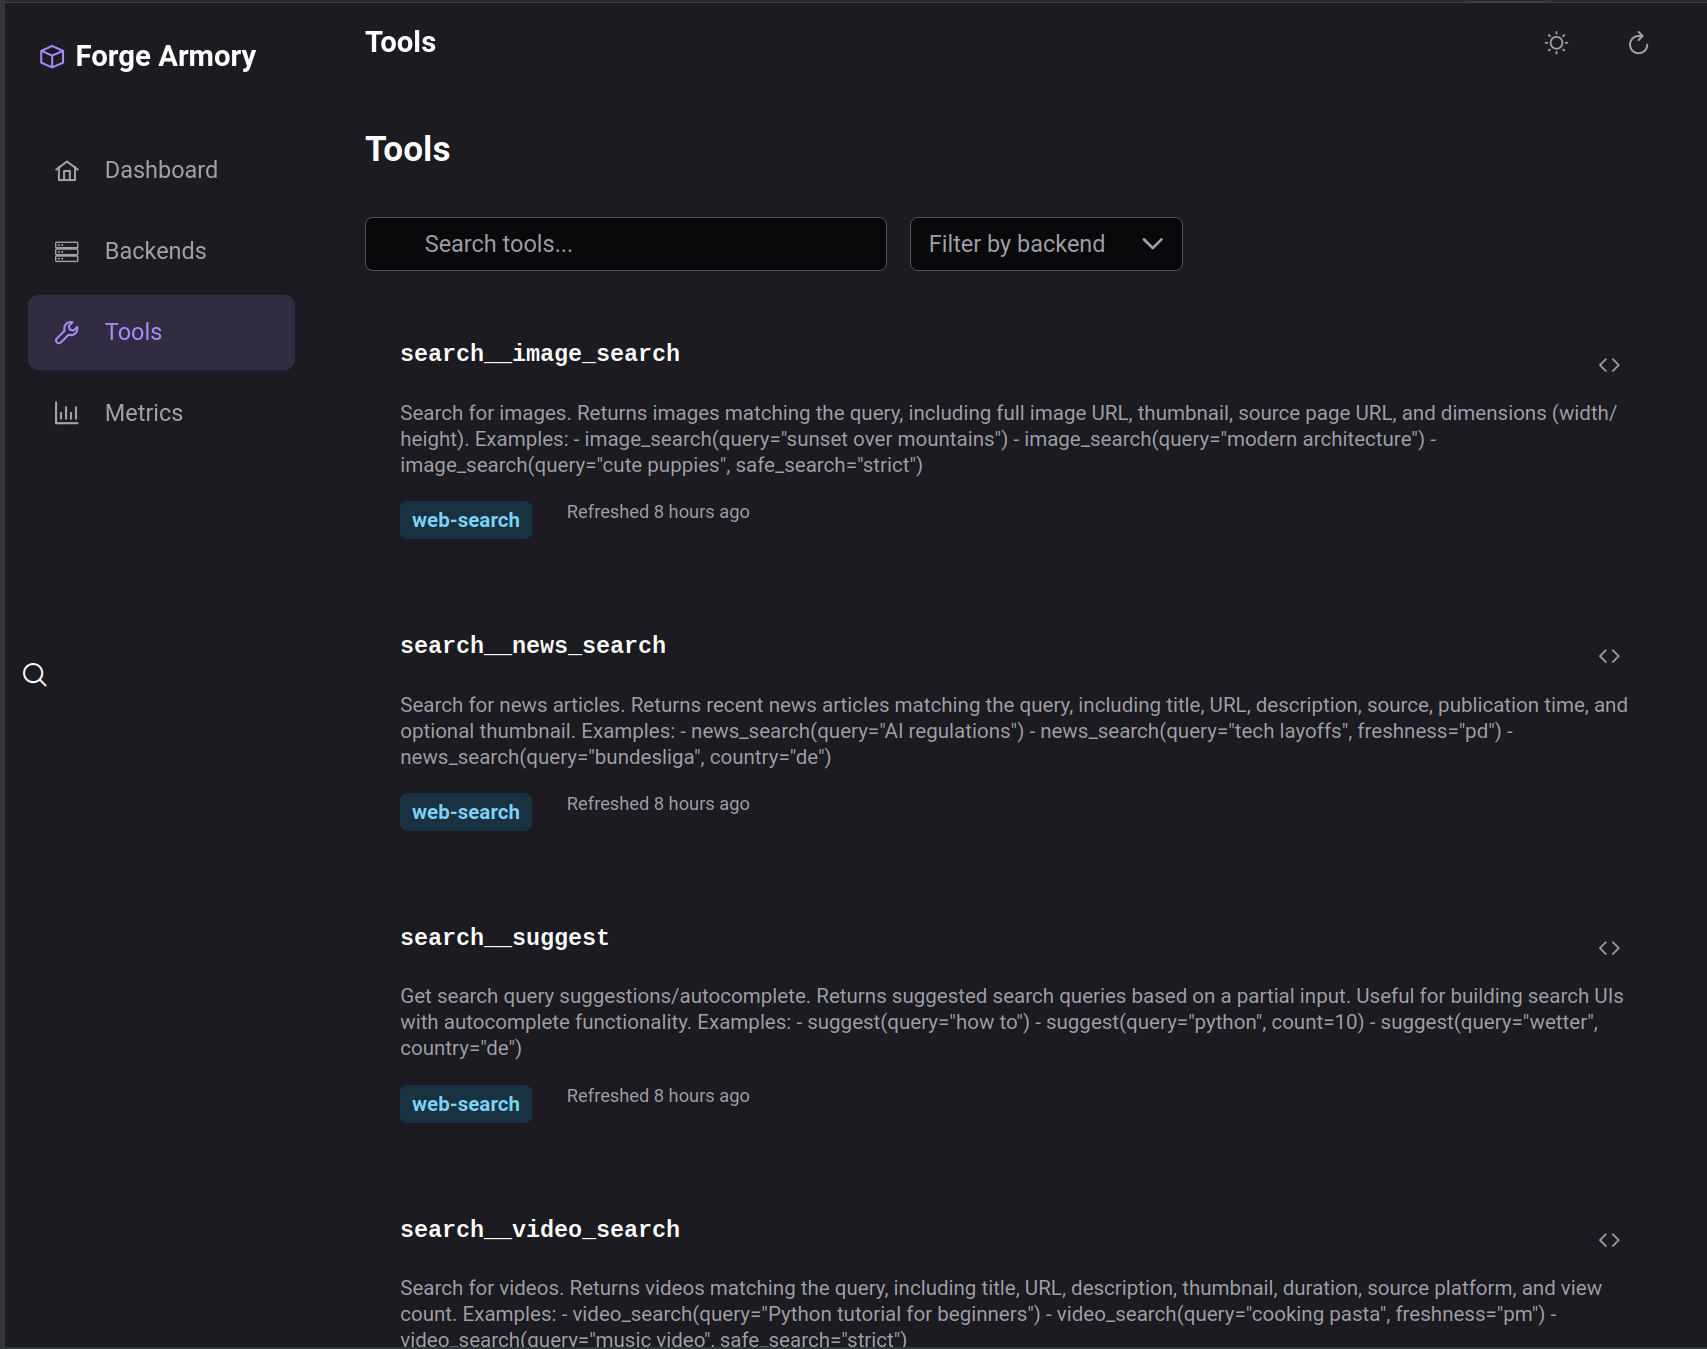This screenshot has height=1349, width=1707.
Task: Click web-search badge under search__suggest
Action: point(465,1104)
